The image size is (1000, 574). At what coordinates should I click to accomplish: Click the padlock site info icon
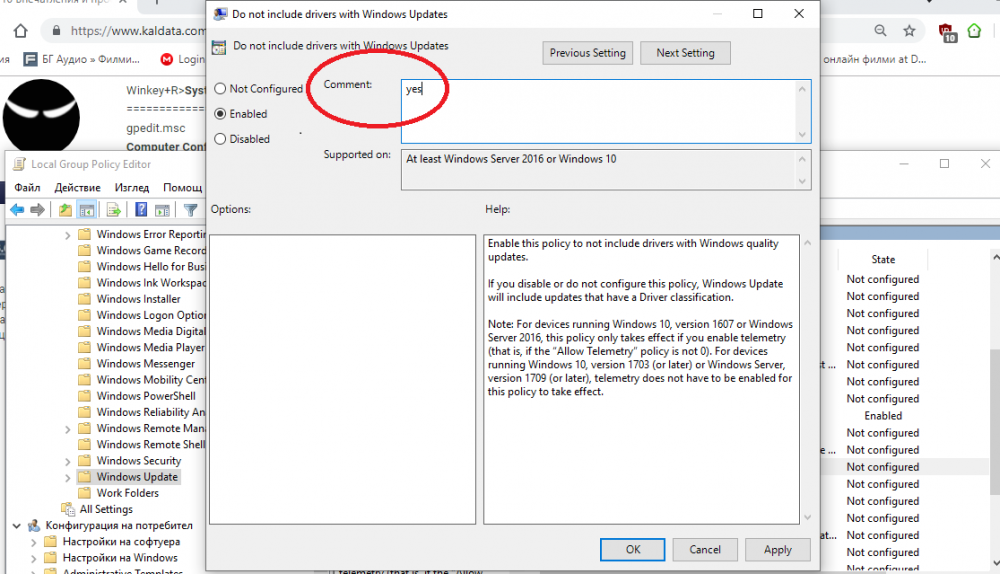(x=56, y=31)
